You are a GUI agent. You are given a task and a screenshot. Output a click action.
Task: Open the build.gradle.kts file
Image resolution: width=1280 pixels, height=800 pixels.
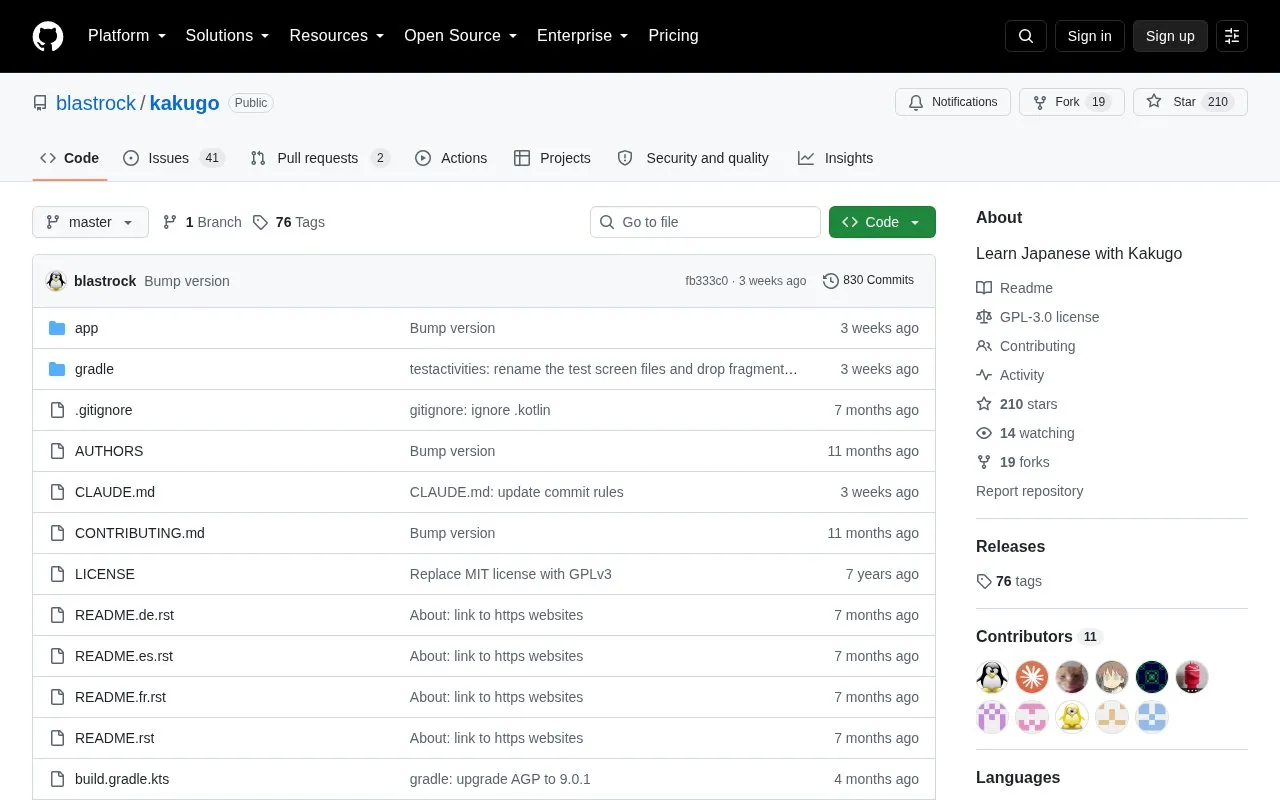(122, 779)
